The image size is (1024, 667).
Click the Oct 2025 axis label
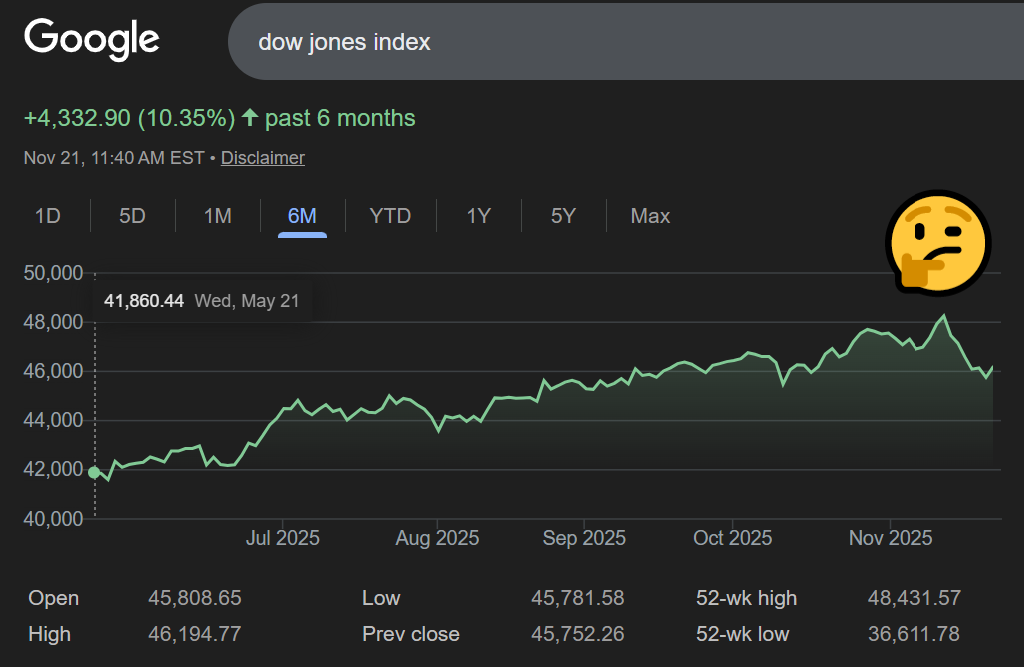tap(733, 538)
